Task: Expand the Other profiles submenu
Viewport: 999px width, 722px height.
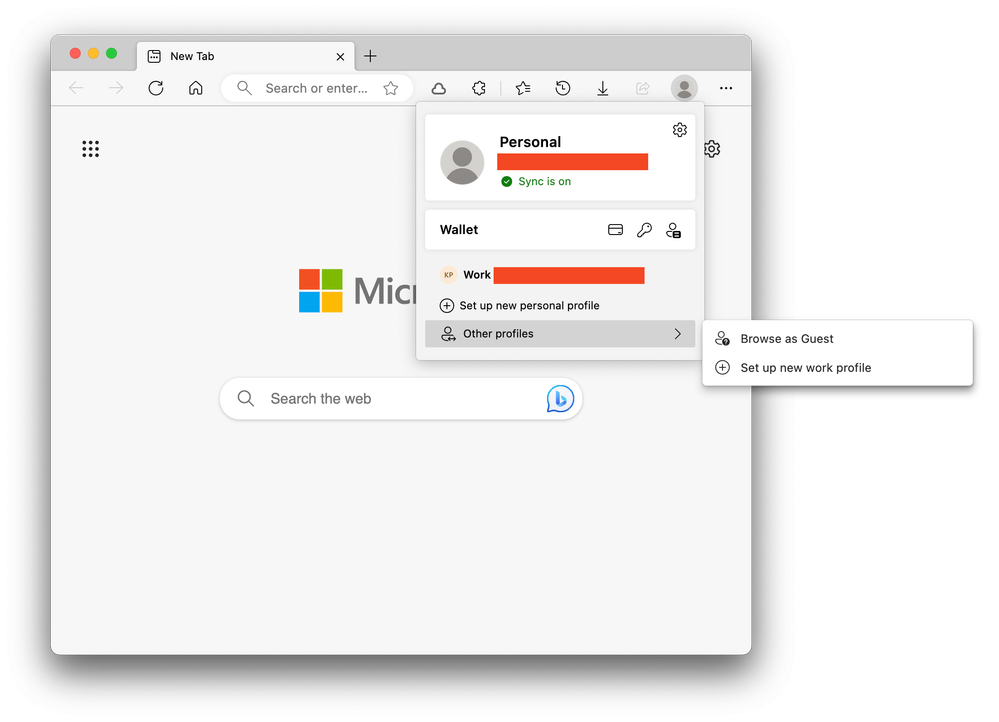Action: tap(560, 334)
